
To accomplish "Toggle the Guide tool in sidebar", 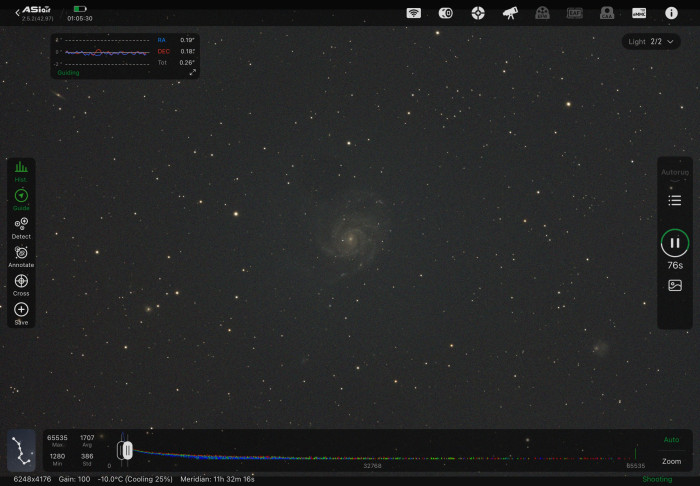I will pyautogui.click(x=21, y=200).
